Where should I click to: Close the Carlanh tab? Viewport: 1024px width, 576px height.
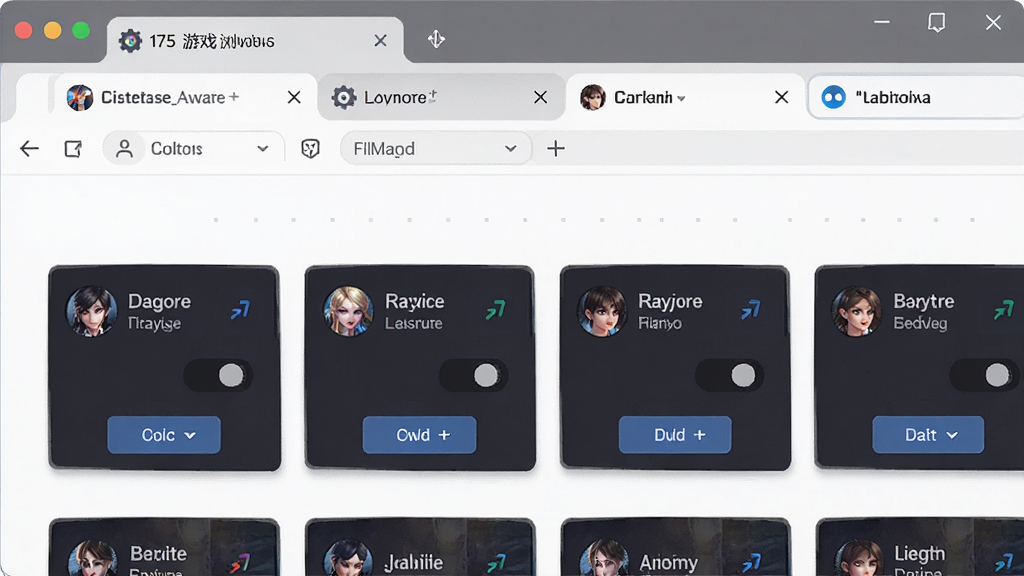(x=781, y=97)
